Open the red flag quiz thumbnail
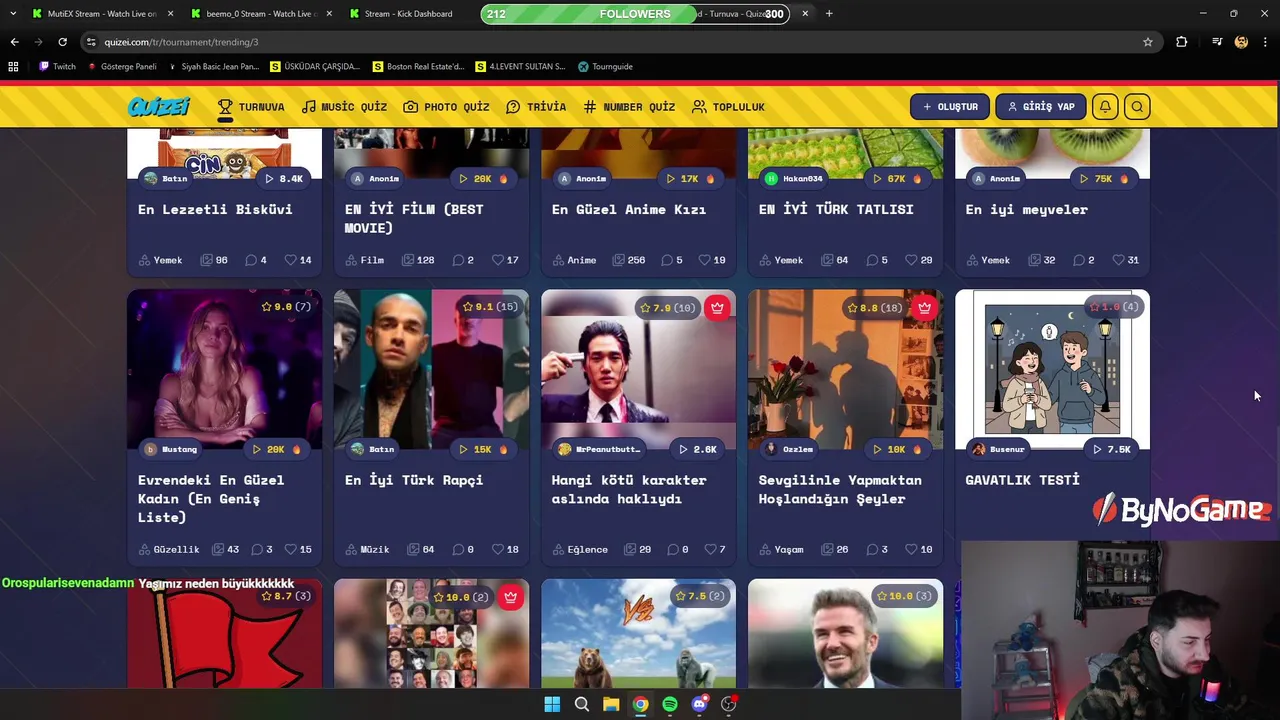1280x720 pixels. (225, 634)
